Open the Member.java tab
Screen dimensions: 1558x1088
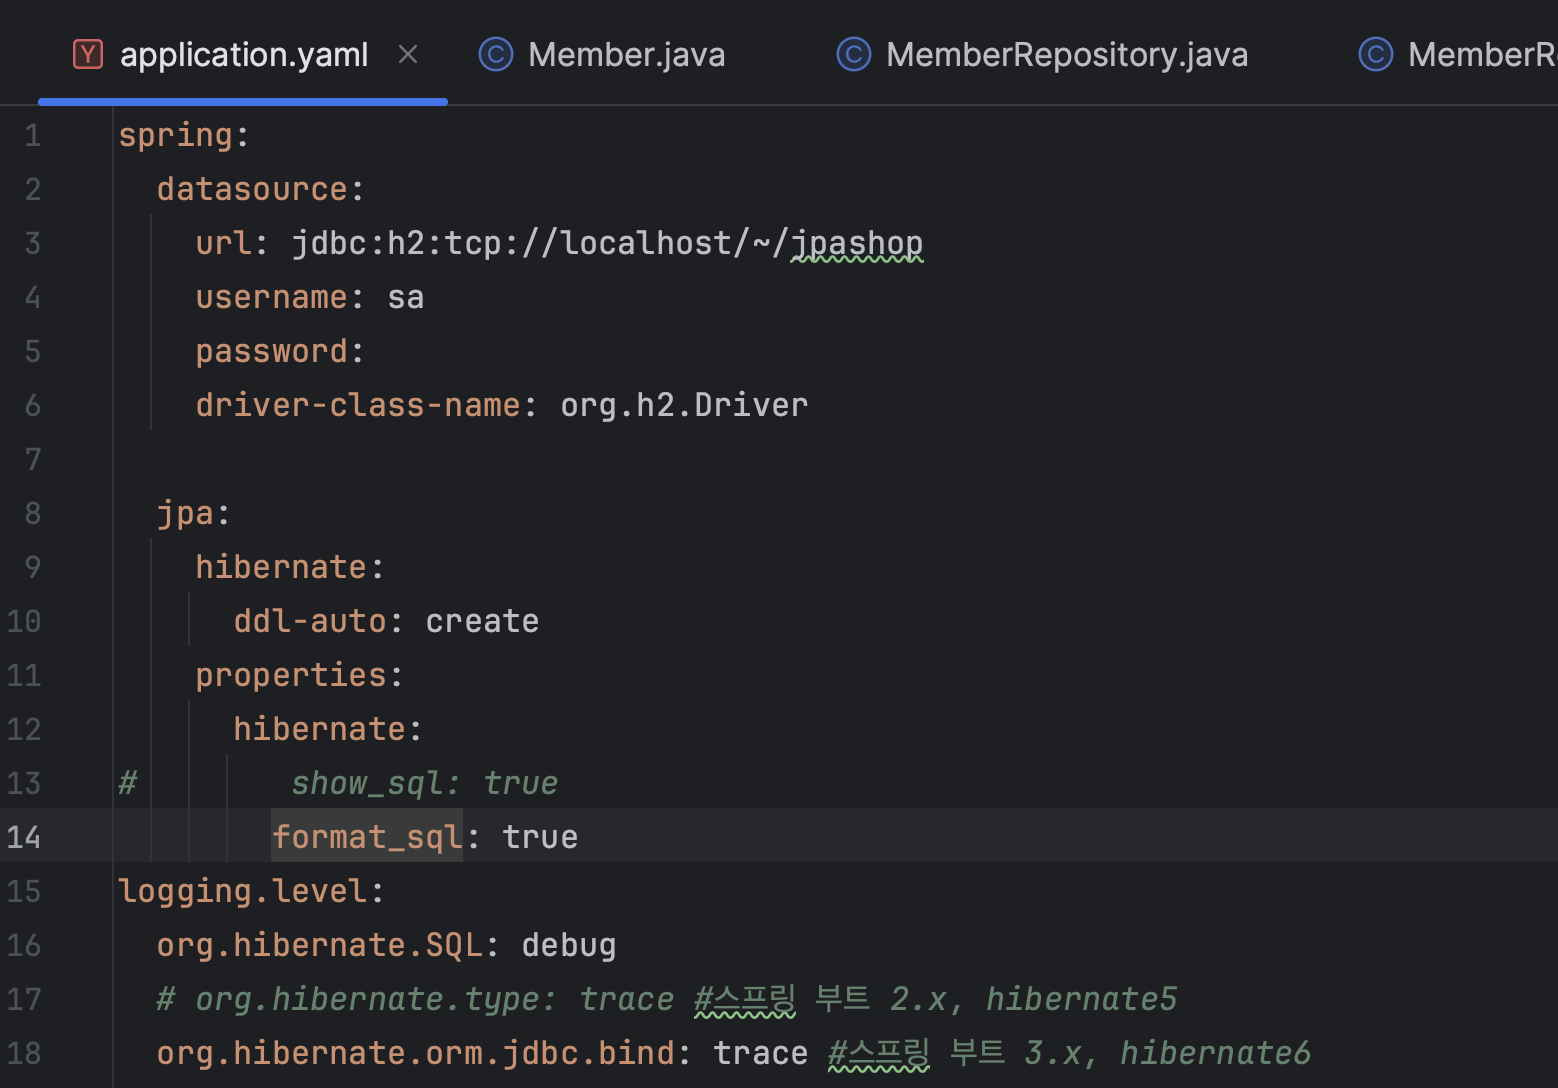pyautogui.click(x=627, y=54)
